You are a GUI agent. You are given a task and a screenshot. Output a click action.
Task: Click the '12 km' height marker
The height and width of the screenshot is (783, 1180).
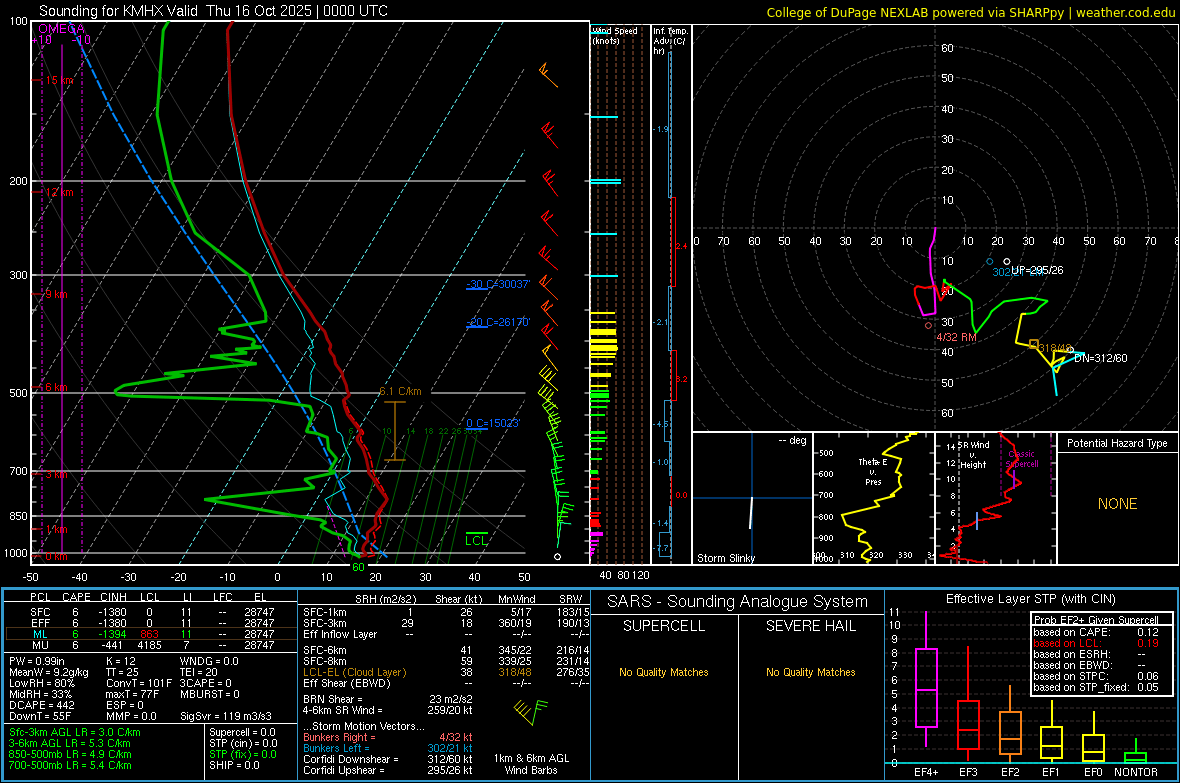pos(60,192)
